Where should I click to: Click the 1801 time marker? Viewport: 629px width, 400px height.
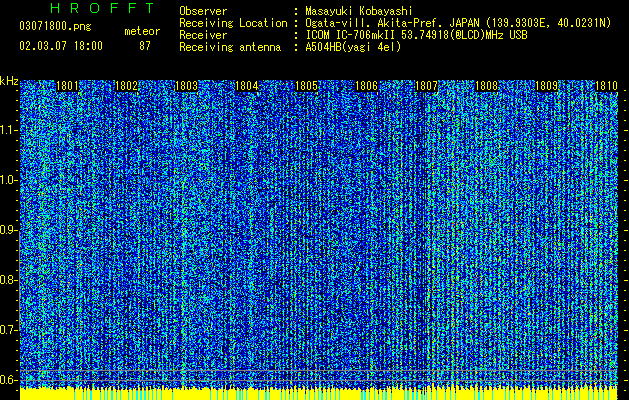coord(67,86)
